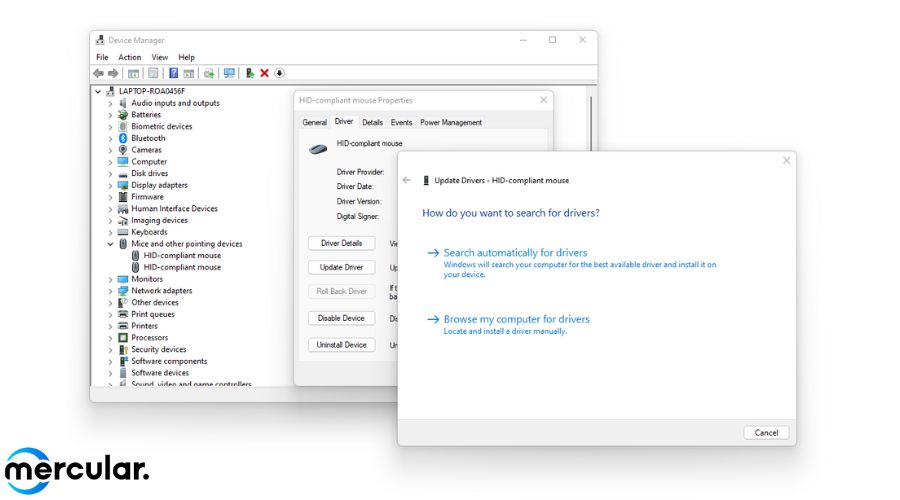Expand the Other devices node arrow

[x=110, y=303]
